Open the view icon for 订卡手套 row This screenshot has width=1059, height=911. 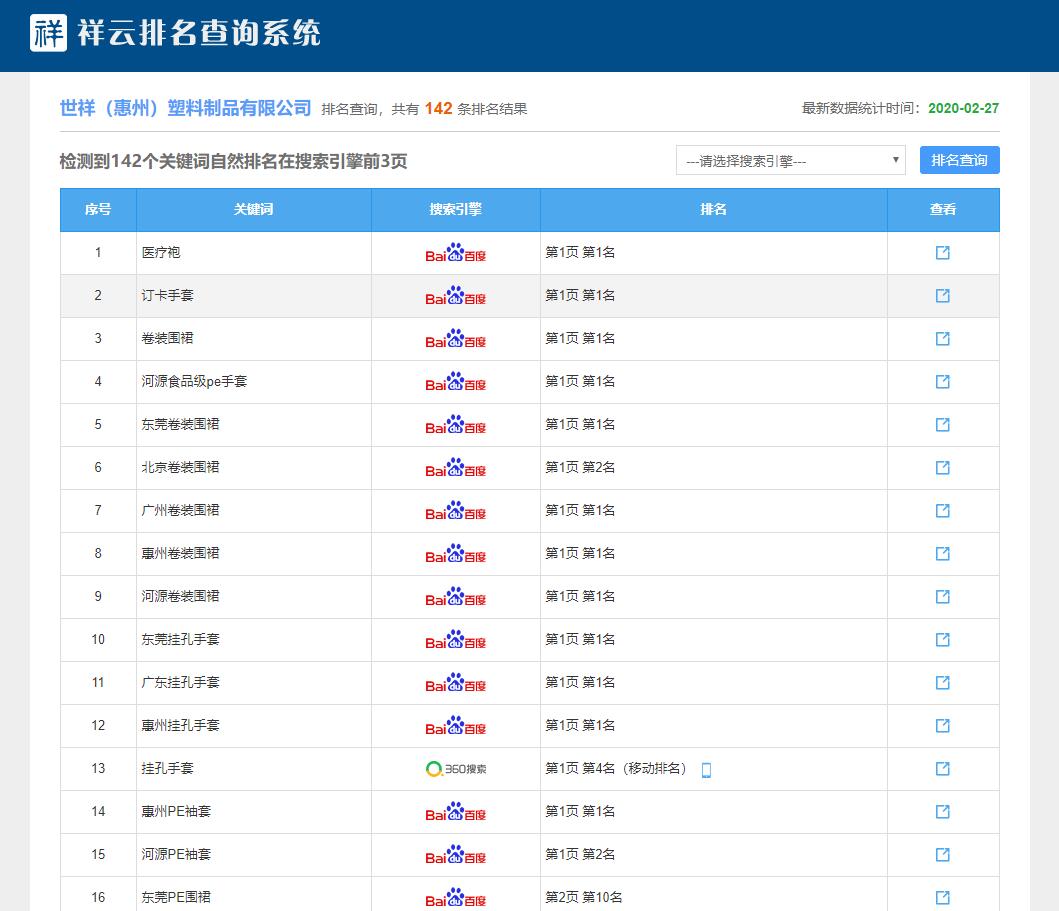coord(942,296)
